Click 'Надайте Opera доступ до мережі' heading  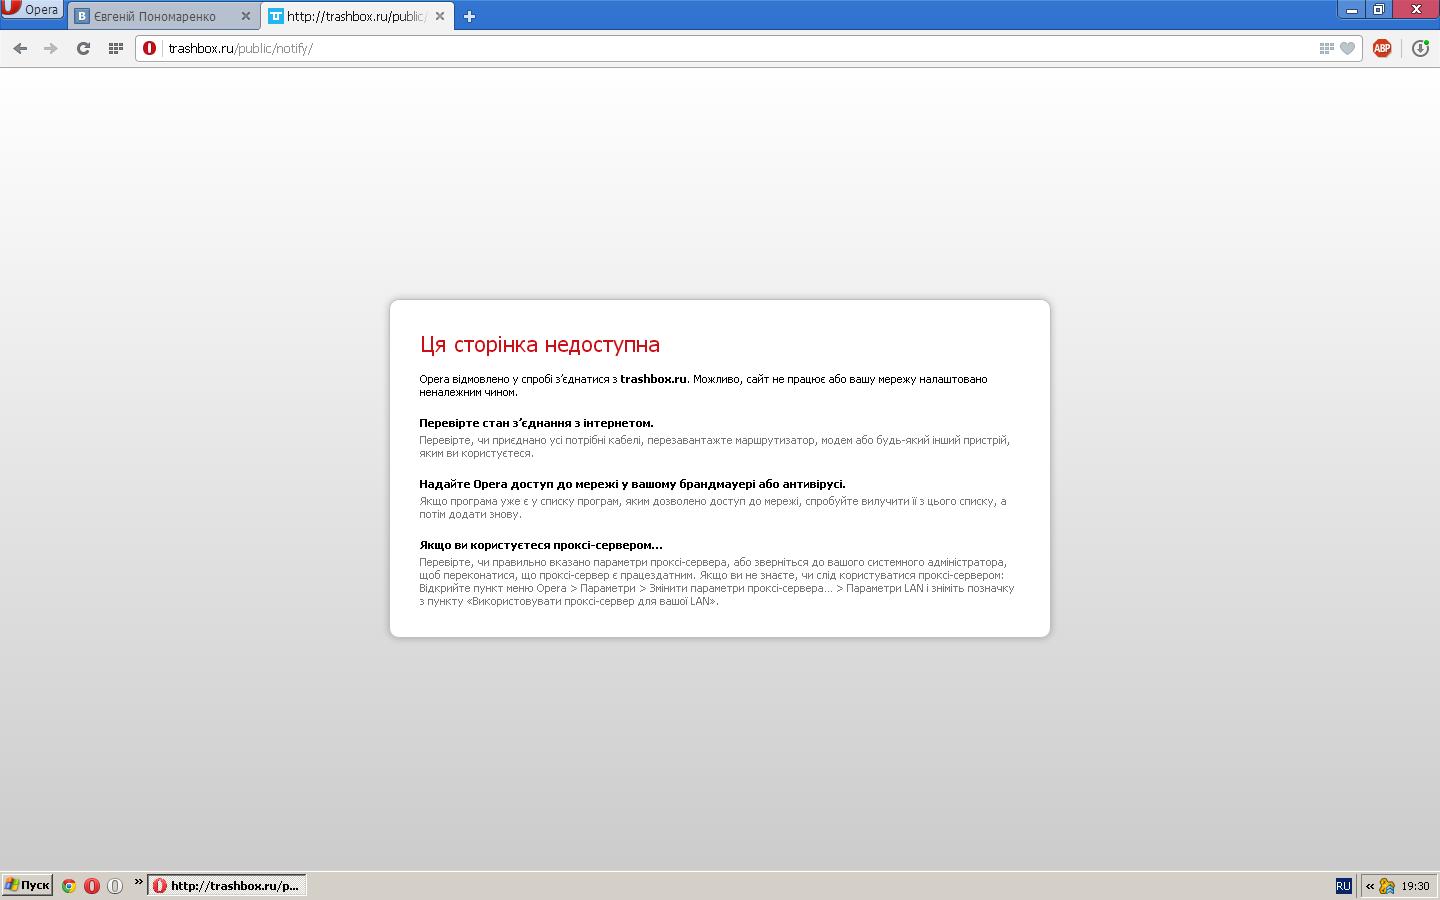[632, 484]
